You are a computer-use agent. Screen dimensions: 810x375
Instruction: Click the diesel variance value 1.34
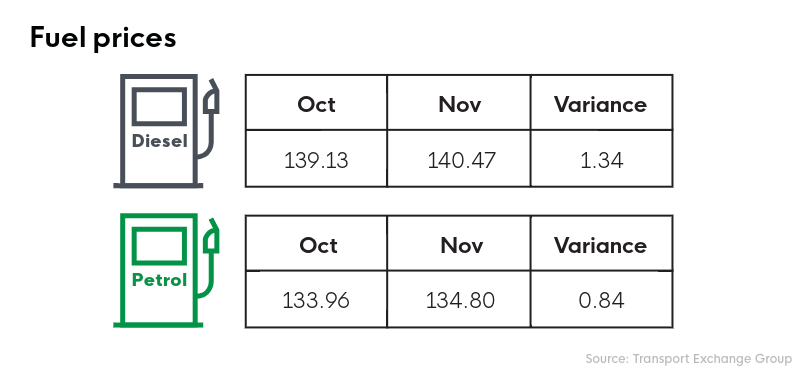(601, 160)
